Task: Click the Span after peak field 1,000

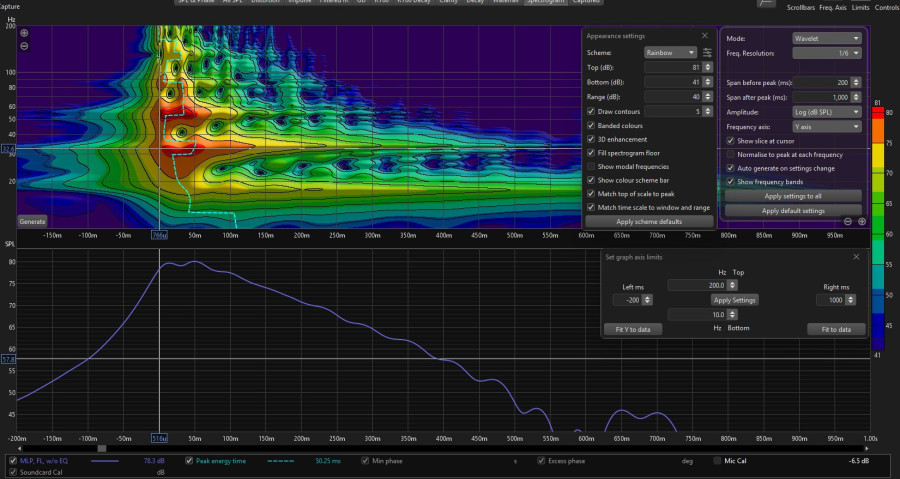Action: (821, 98)
